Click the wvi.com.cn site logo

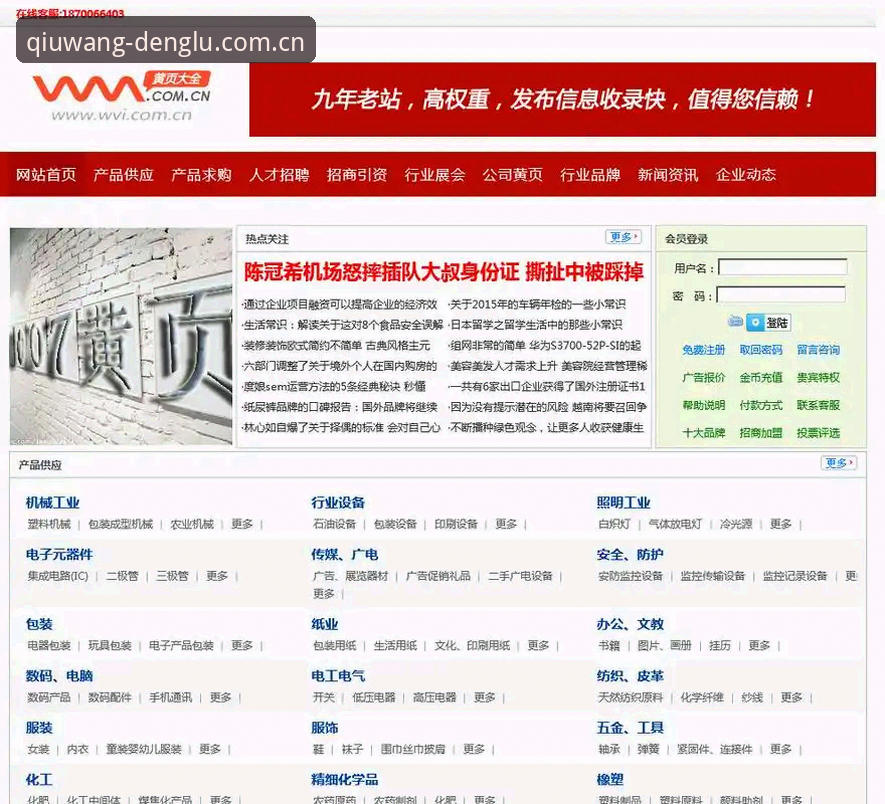(x=122, y=95)
